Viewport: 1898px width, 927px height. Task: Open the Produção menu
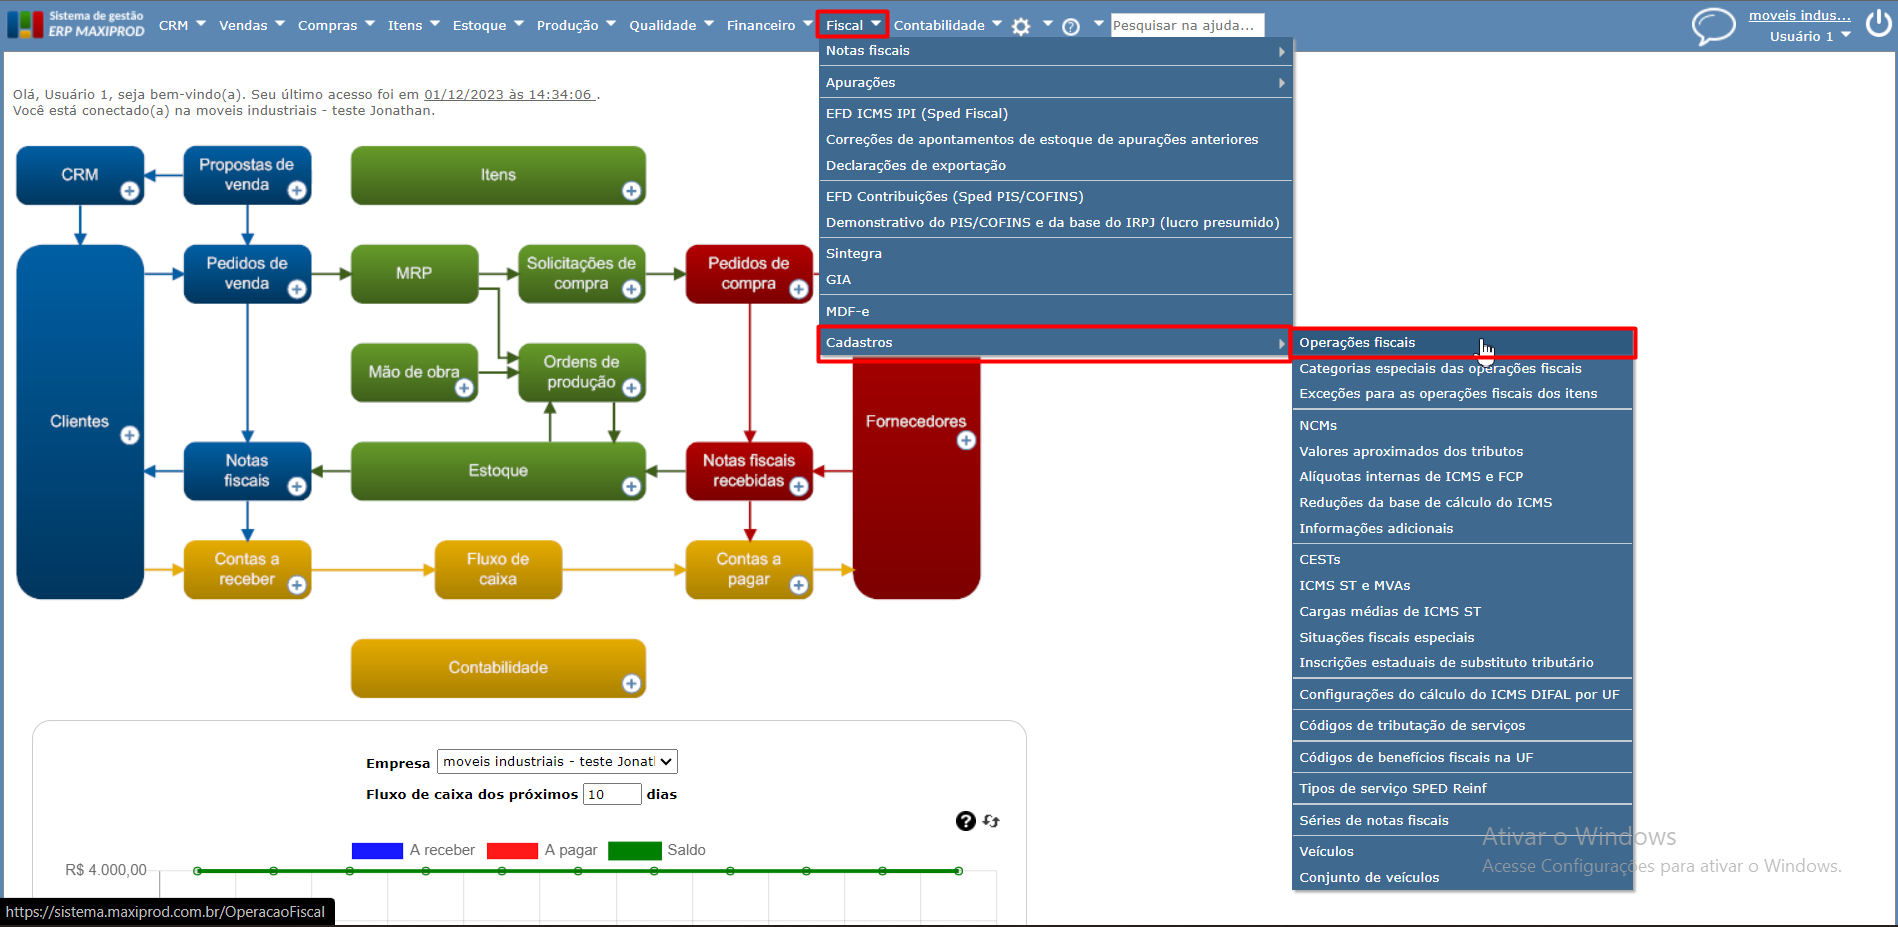576,25
